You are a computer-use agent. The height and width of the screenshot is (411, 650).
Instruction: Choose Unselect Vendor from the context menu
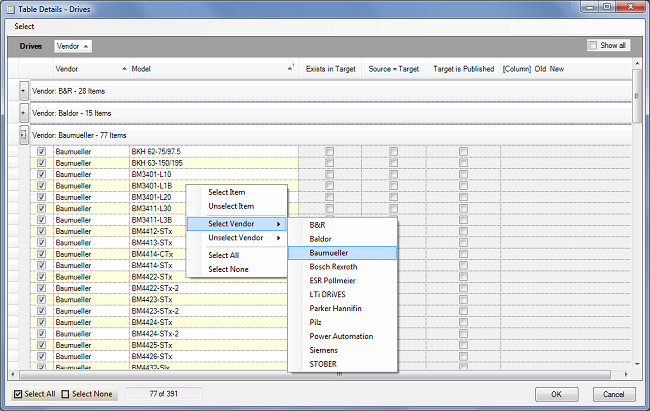click(235, 238)
